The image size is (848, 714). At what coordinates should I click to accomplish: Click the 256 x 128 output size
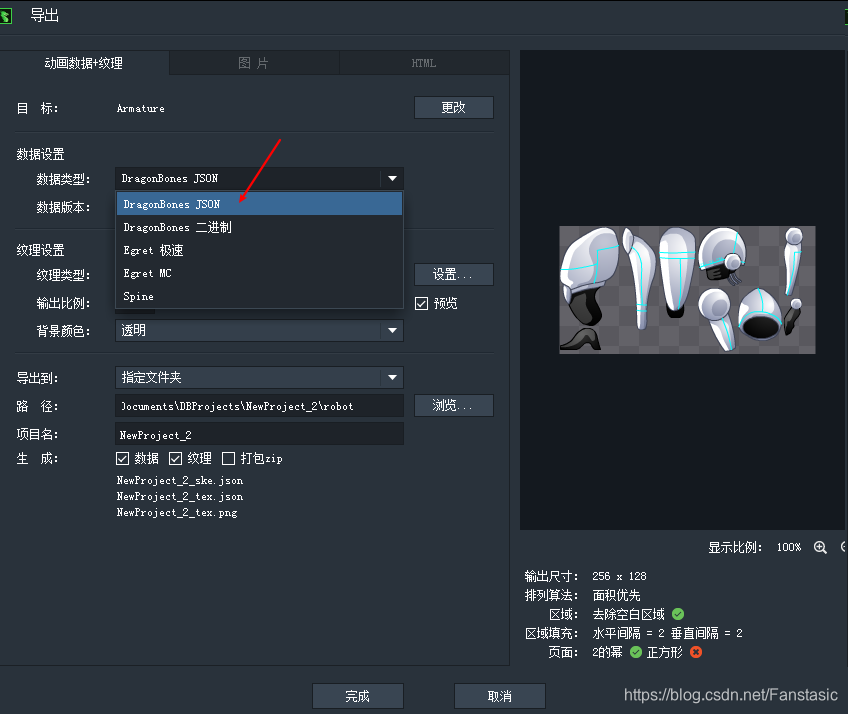pyautogui.click(x=619, y=576)
